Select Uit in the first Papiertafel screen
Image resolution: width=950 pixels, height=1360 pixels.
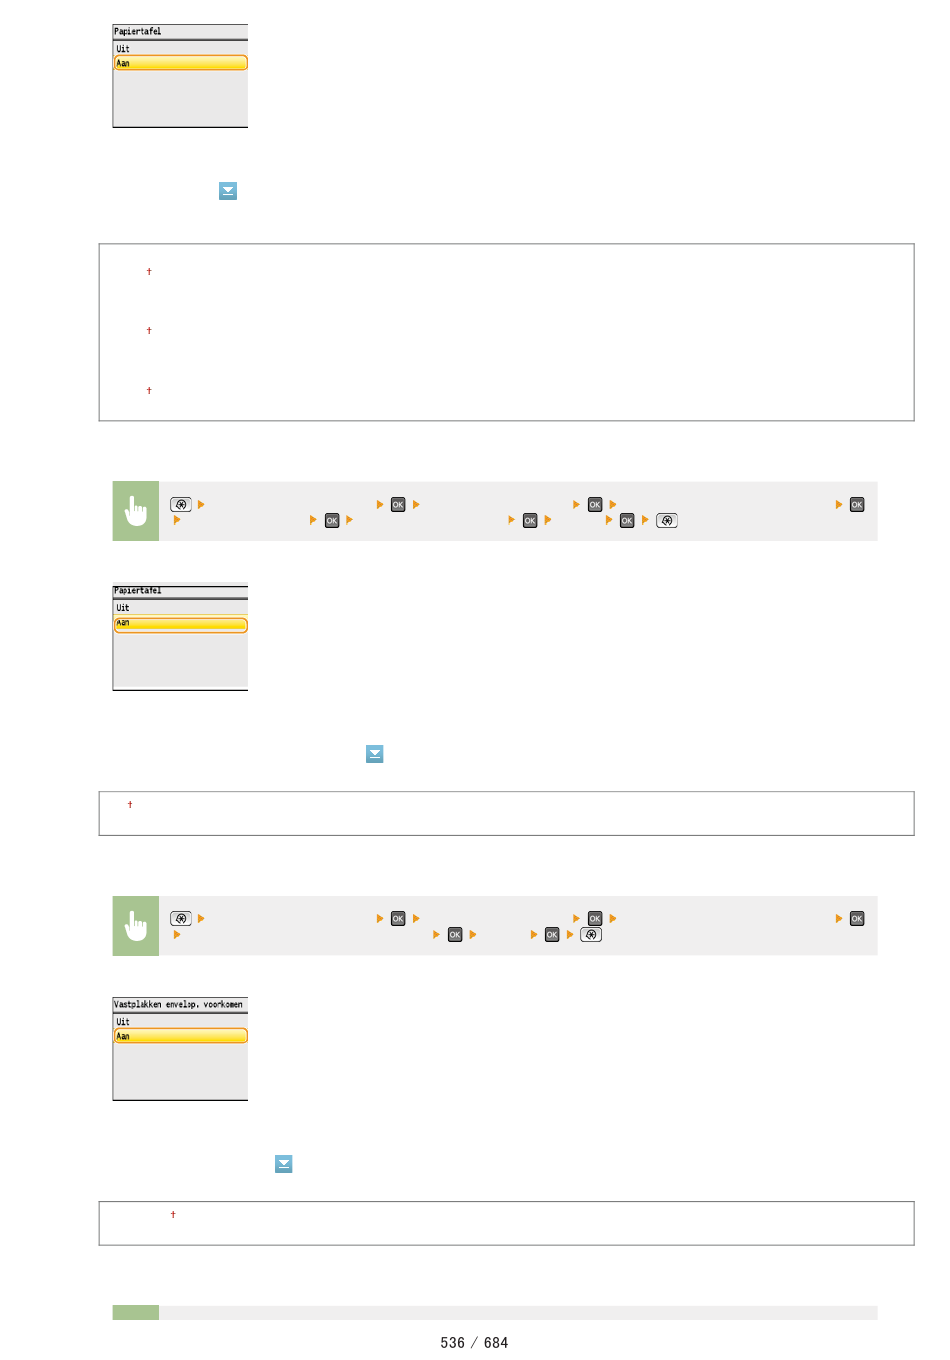(x=181, y=48)
